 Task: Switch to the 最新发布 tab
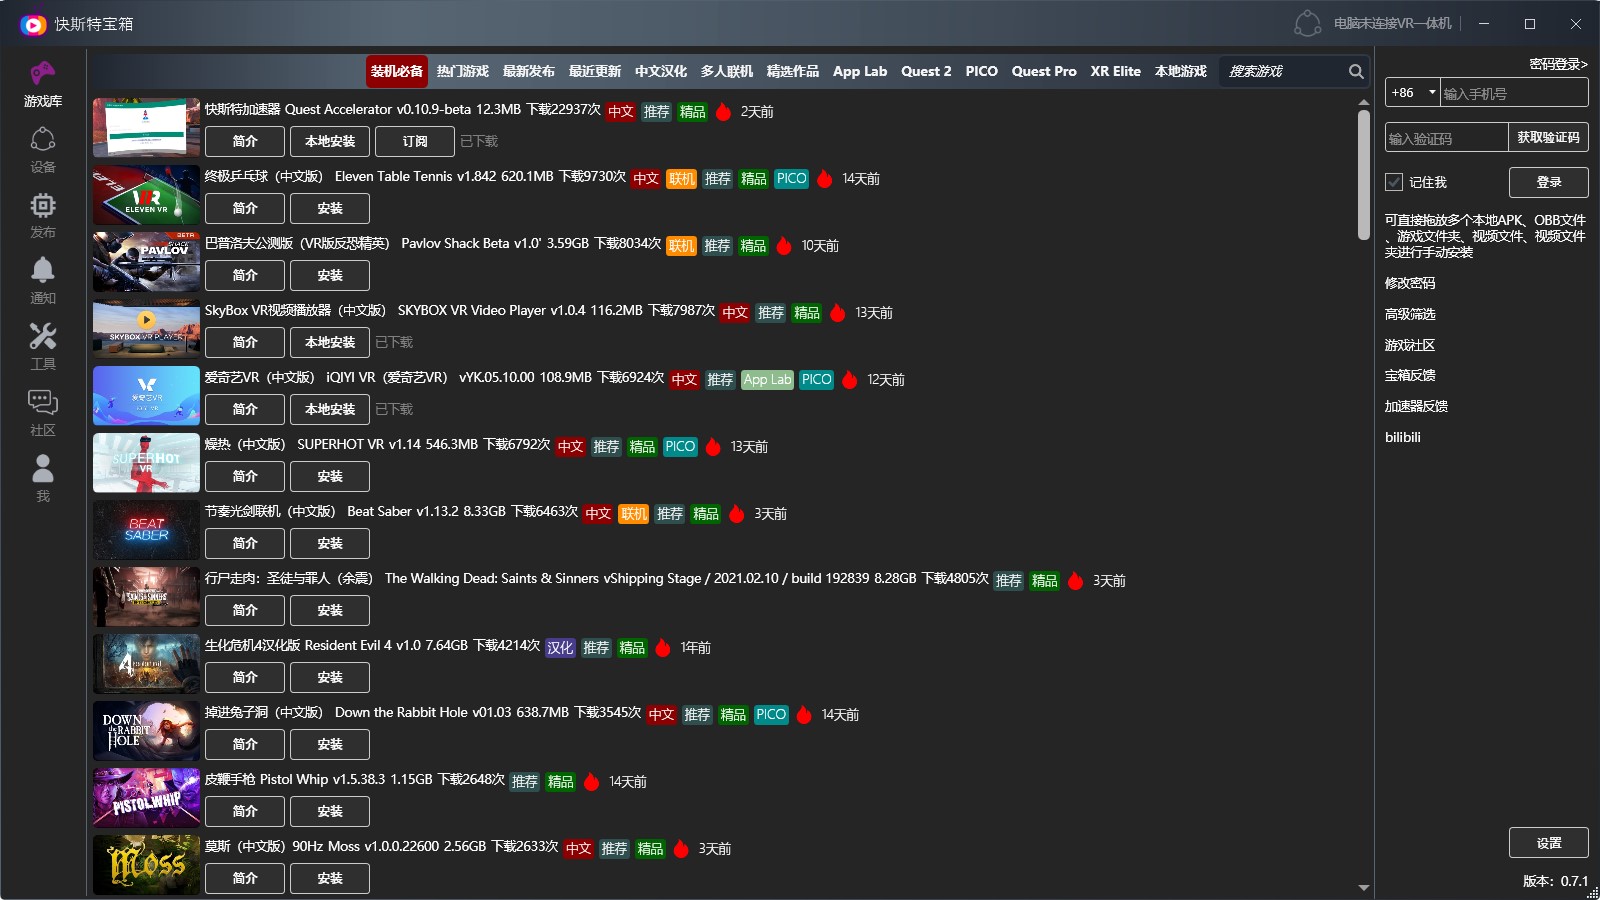(529, 71)
